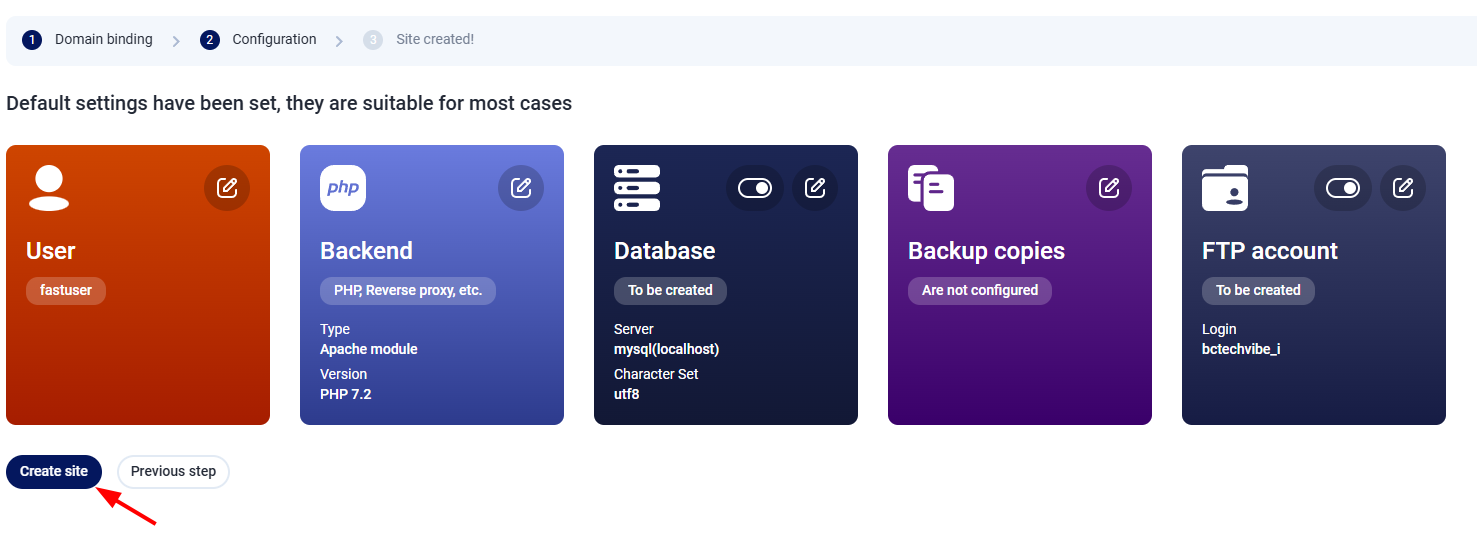
Task: Disable the FTP account toggle
Action: (1343, 188)
